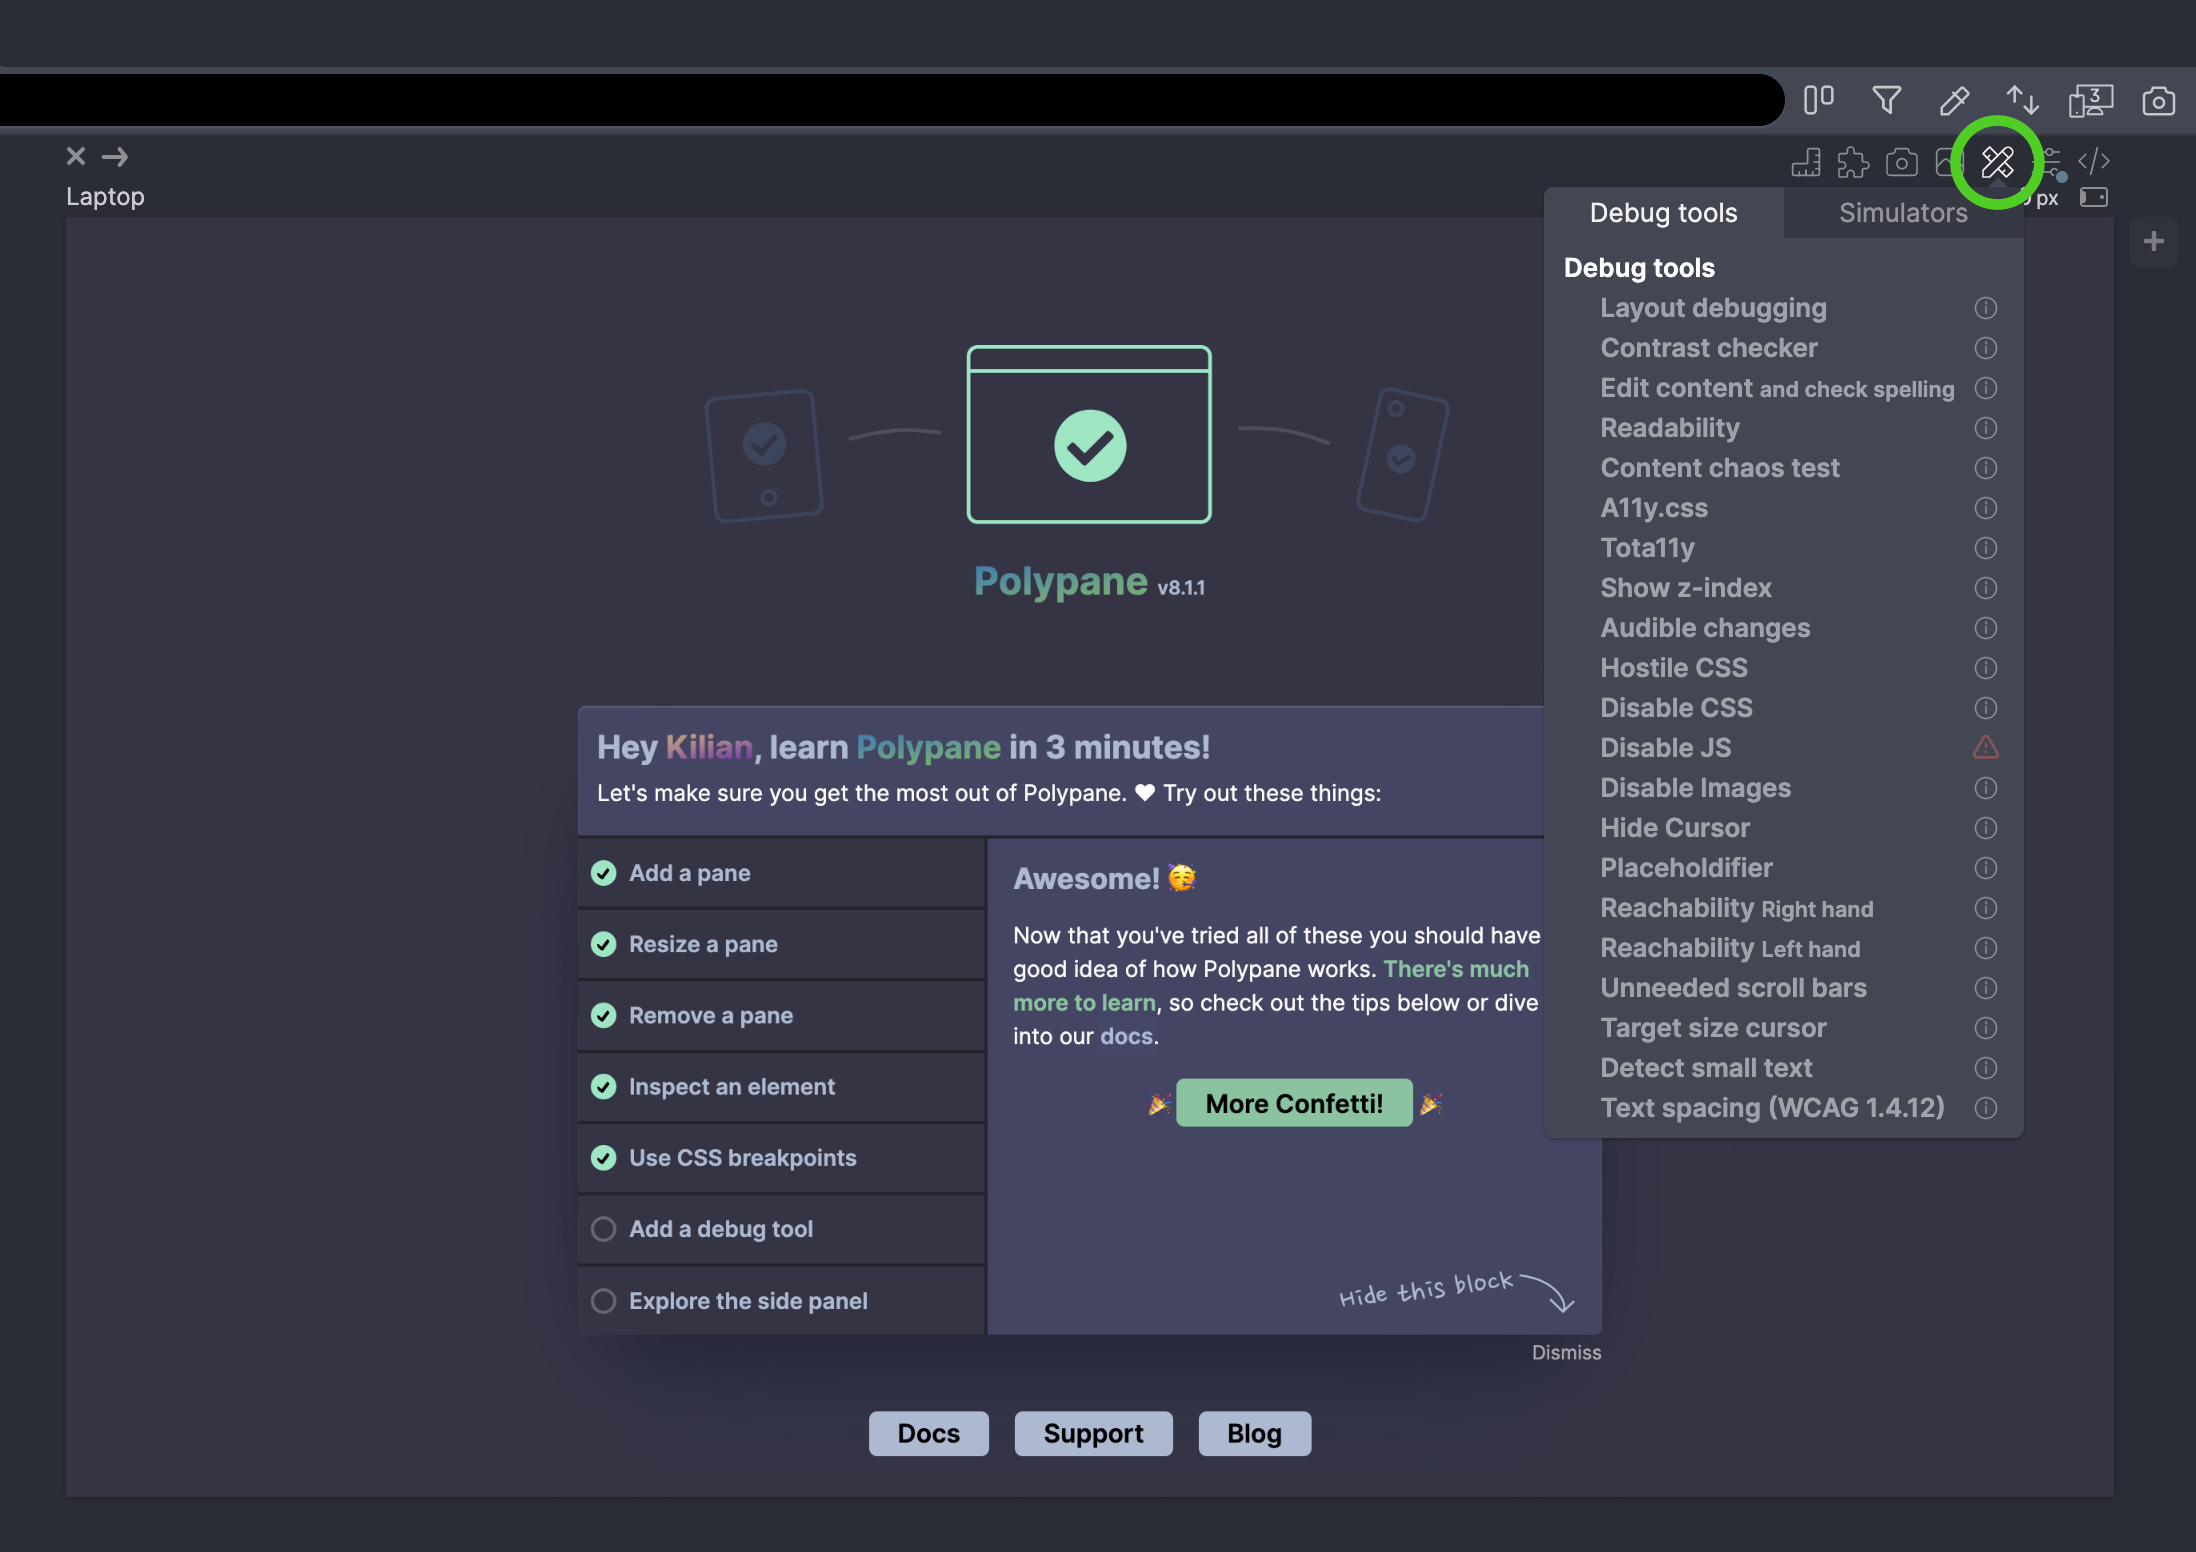Toggle the sync up-down arrows icon
This screenshot has width=2196, height=1552.
pyautogui.click(x=2022, y=100)
